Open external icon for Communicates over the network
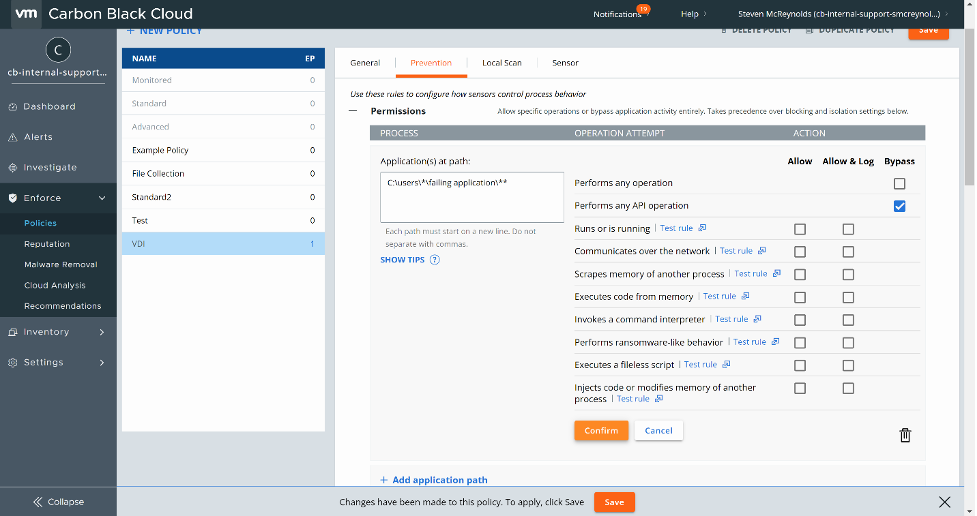977x516 pixels. pyautogui.click(x=762, y=251)
